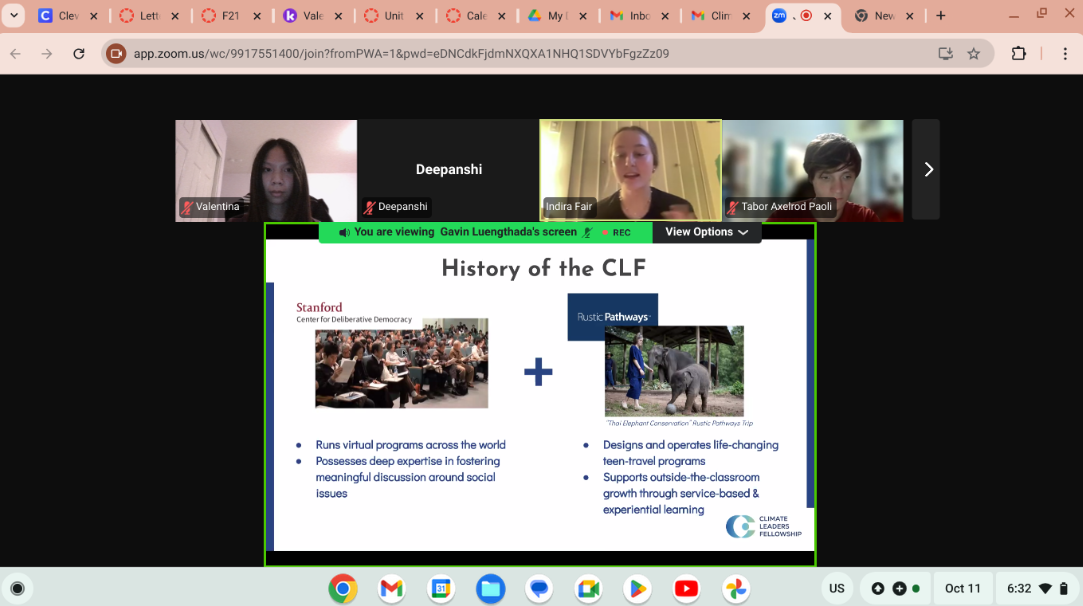Image resolution: width=1083 pixels, height=606 pixels.
Task: Close the New tab
Action: click(910, 16)
